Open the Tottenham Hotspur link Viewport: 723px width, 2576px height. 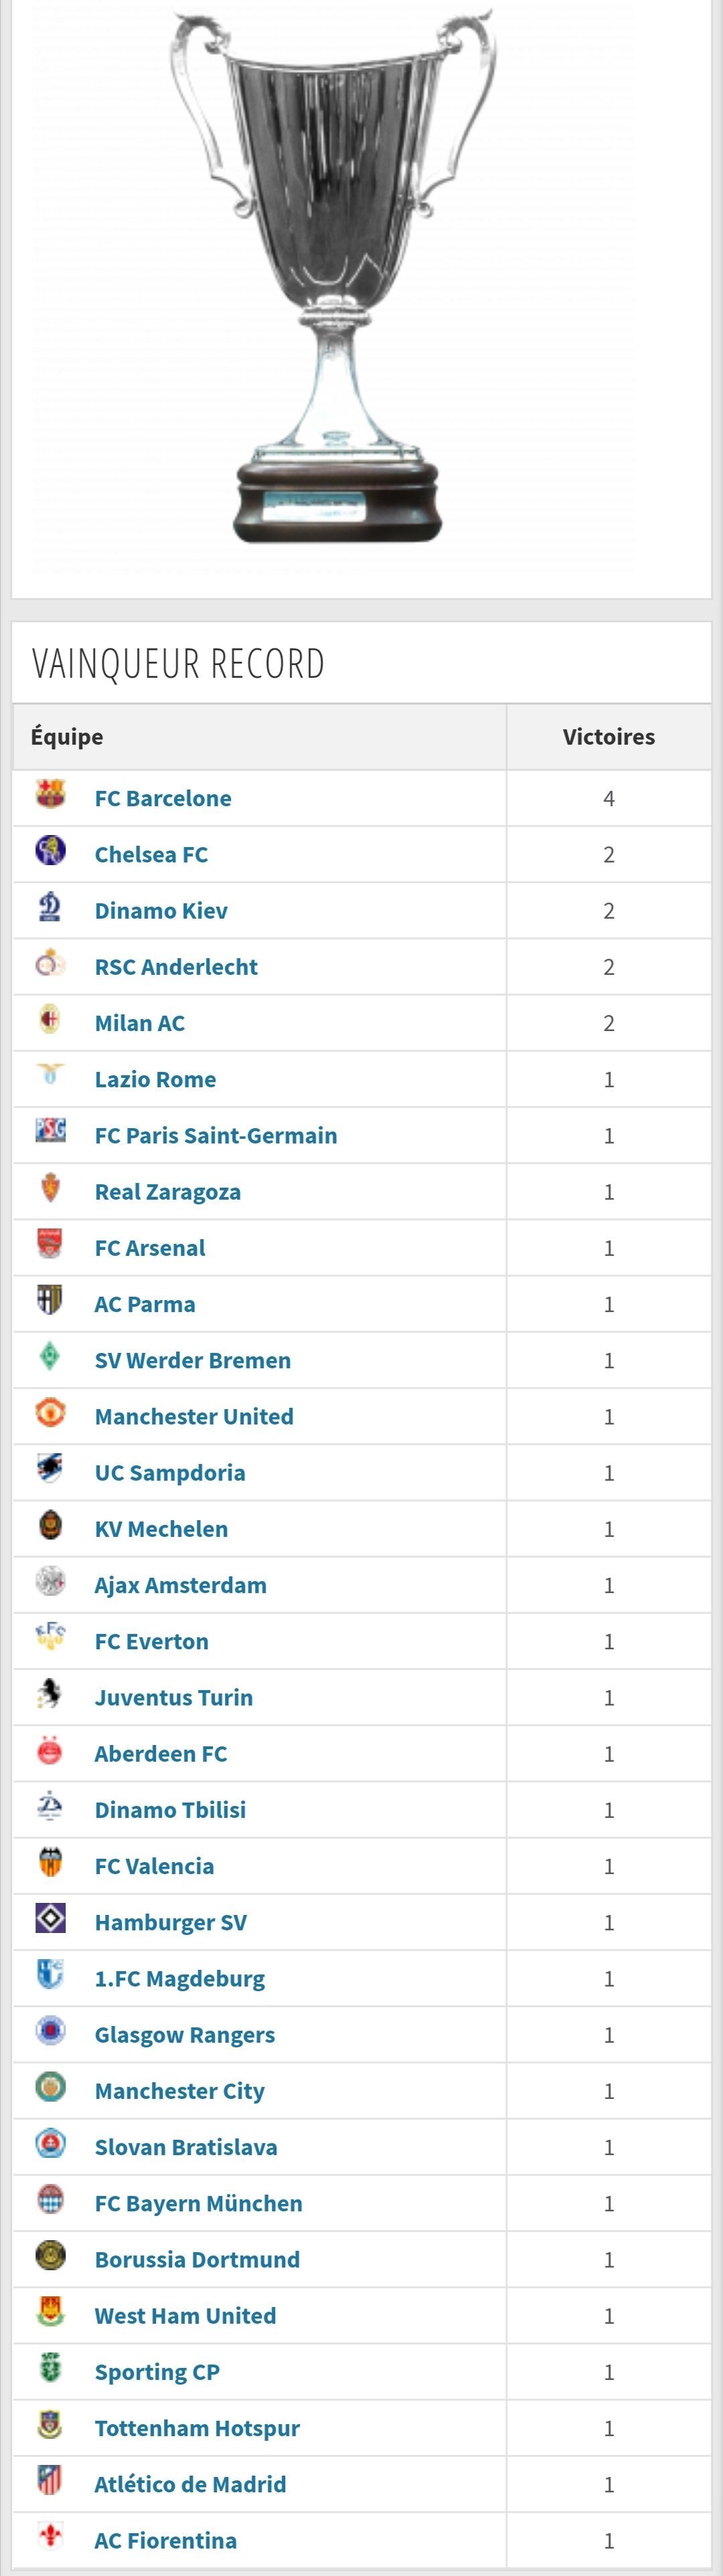pos(197,2428)
